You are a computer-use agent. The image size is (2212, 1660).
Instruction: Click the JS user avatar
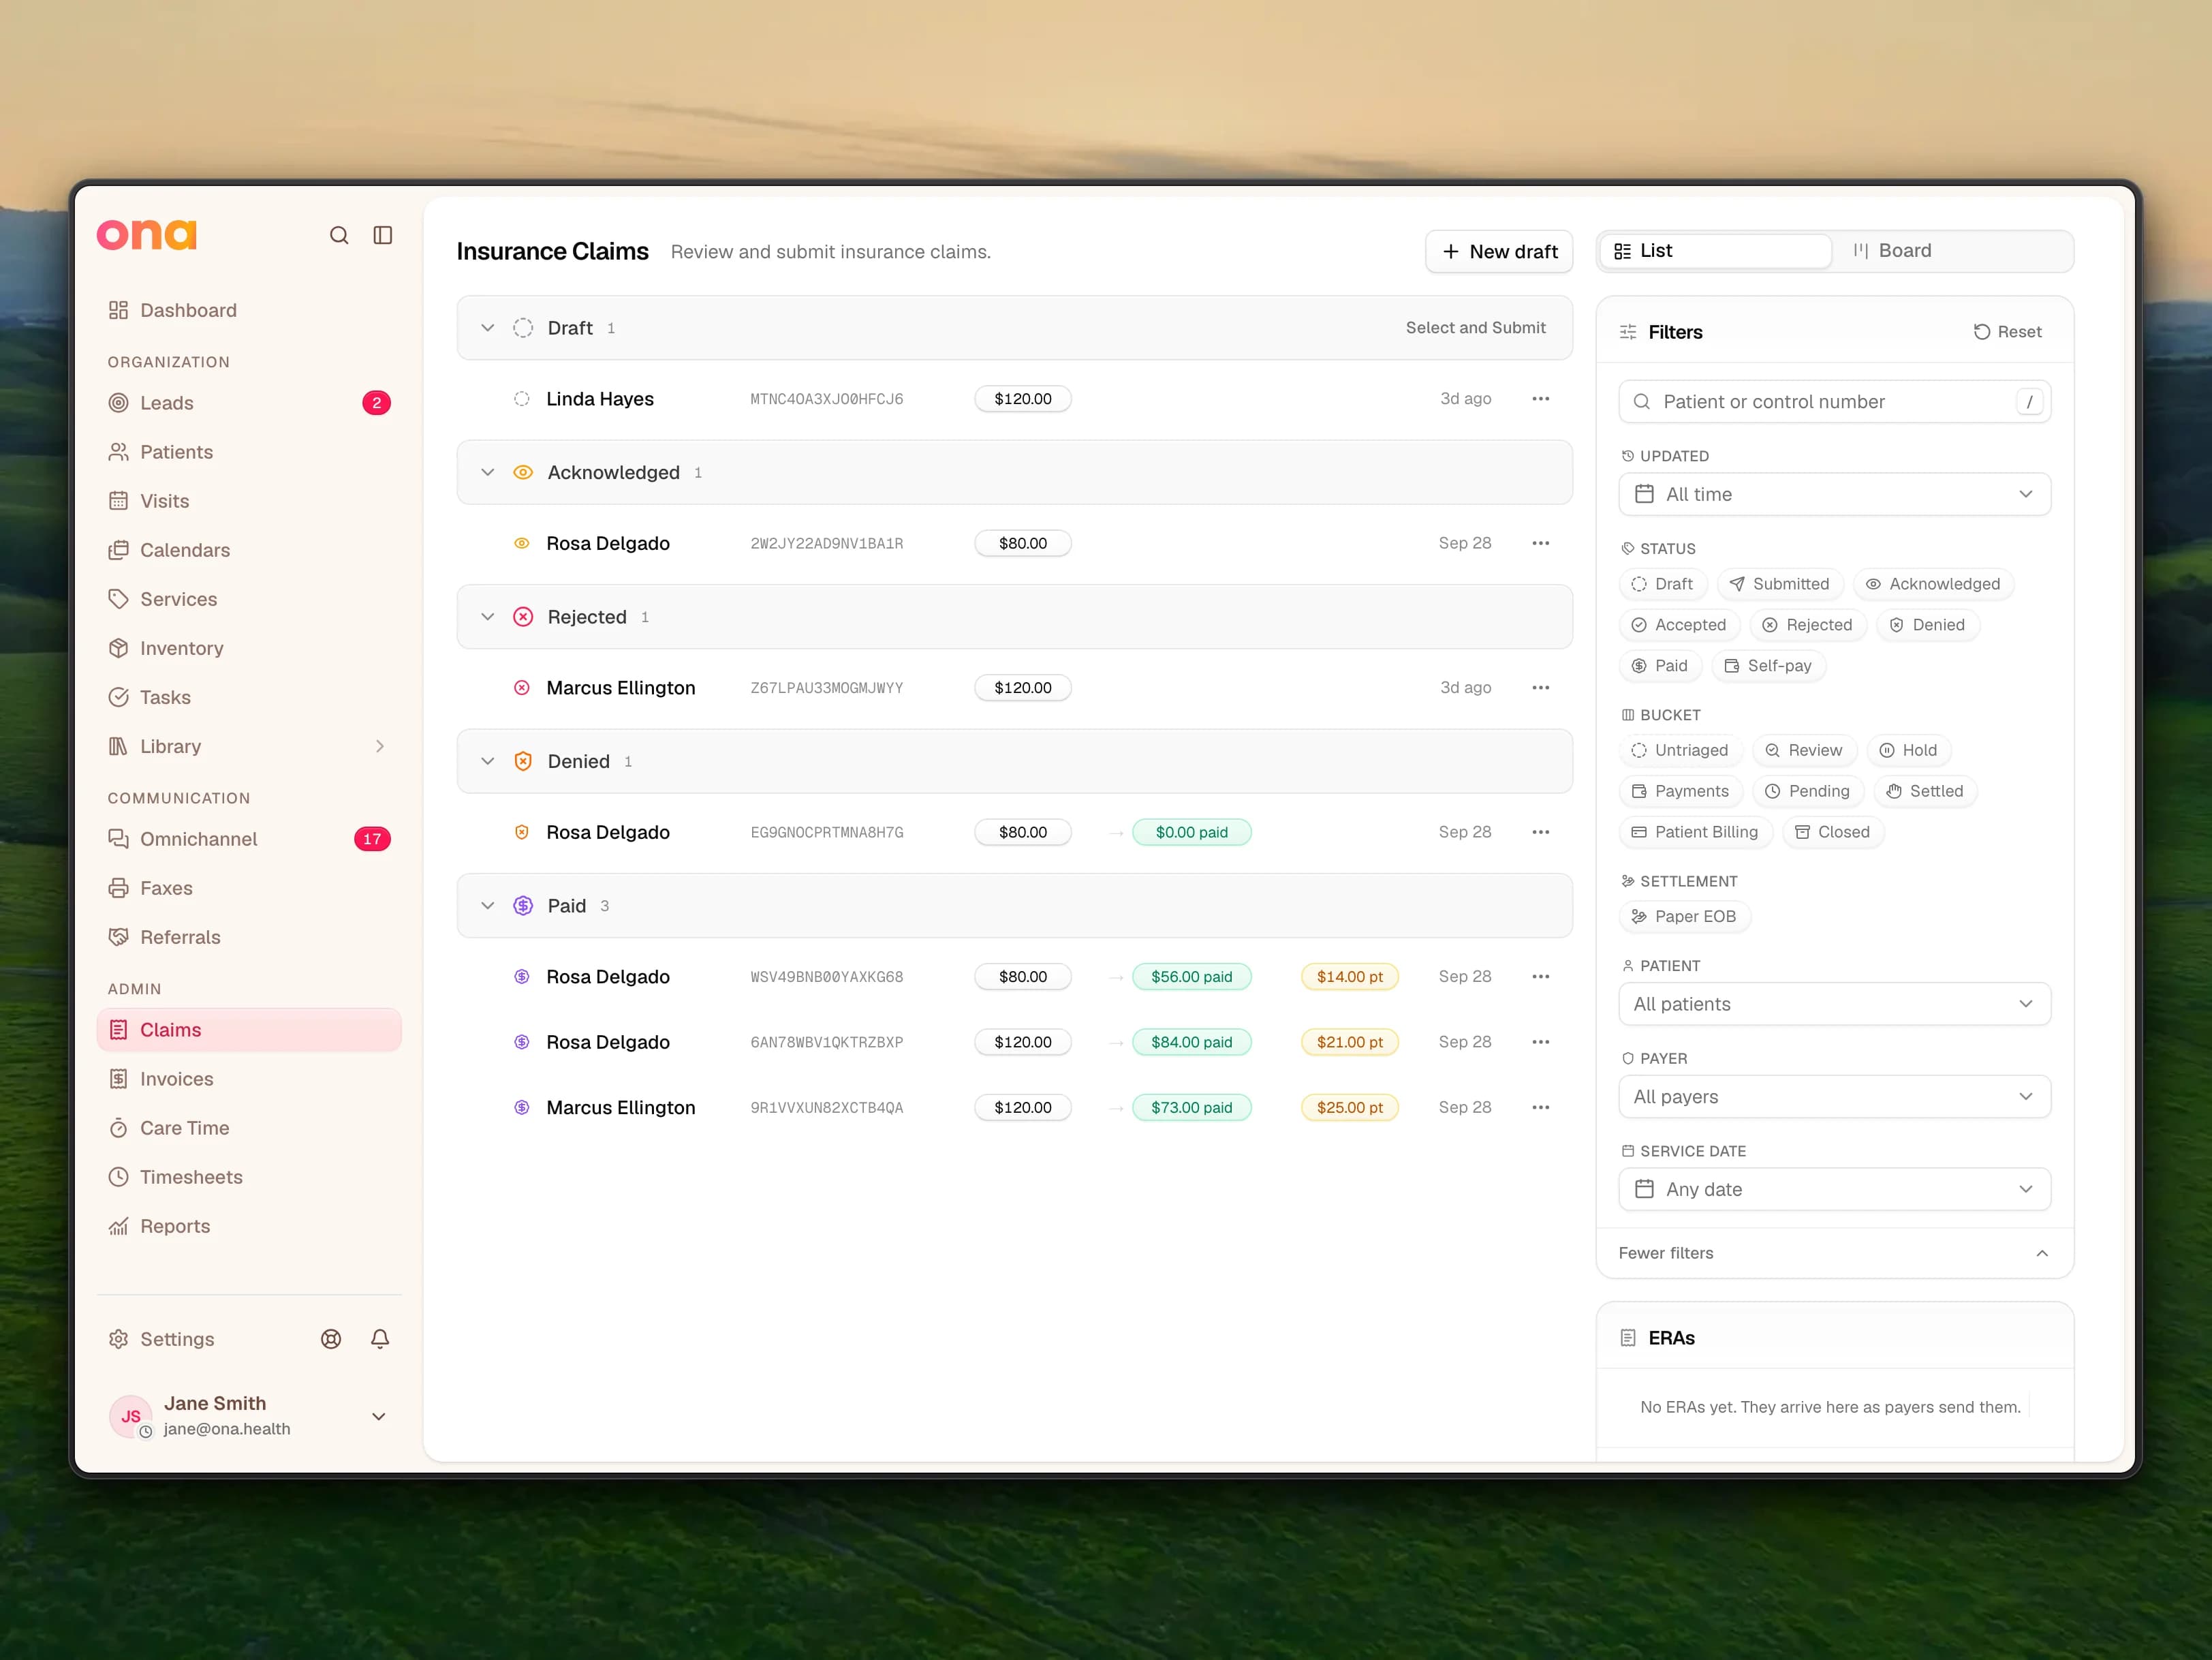131,1416
